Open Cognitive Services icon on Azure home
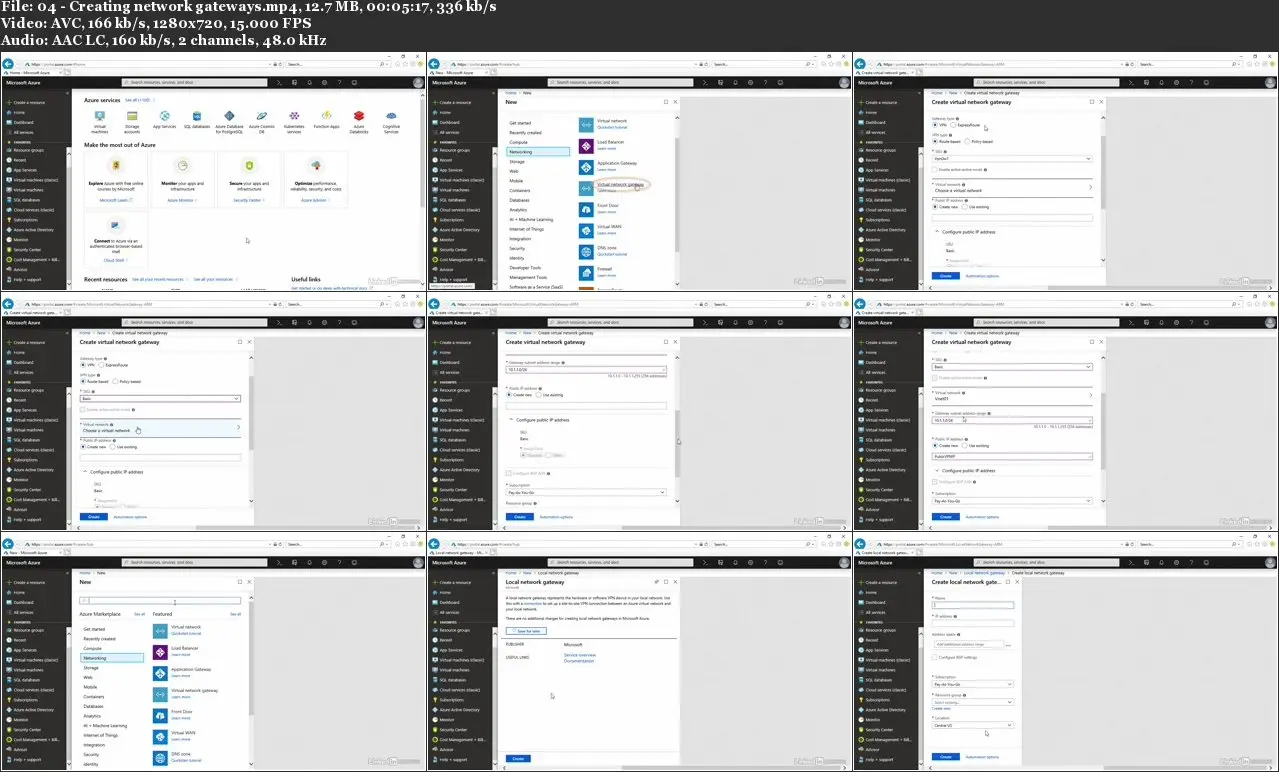Viewport: 1279px width, 772px height. point(391,116)
